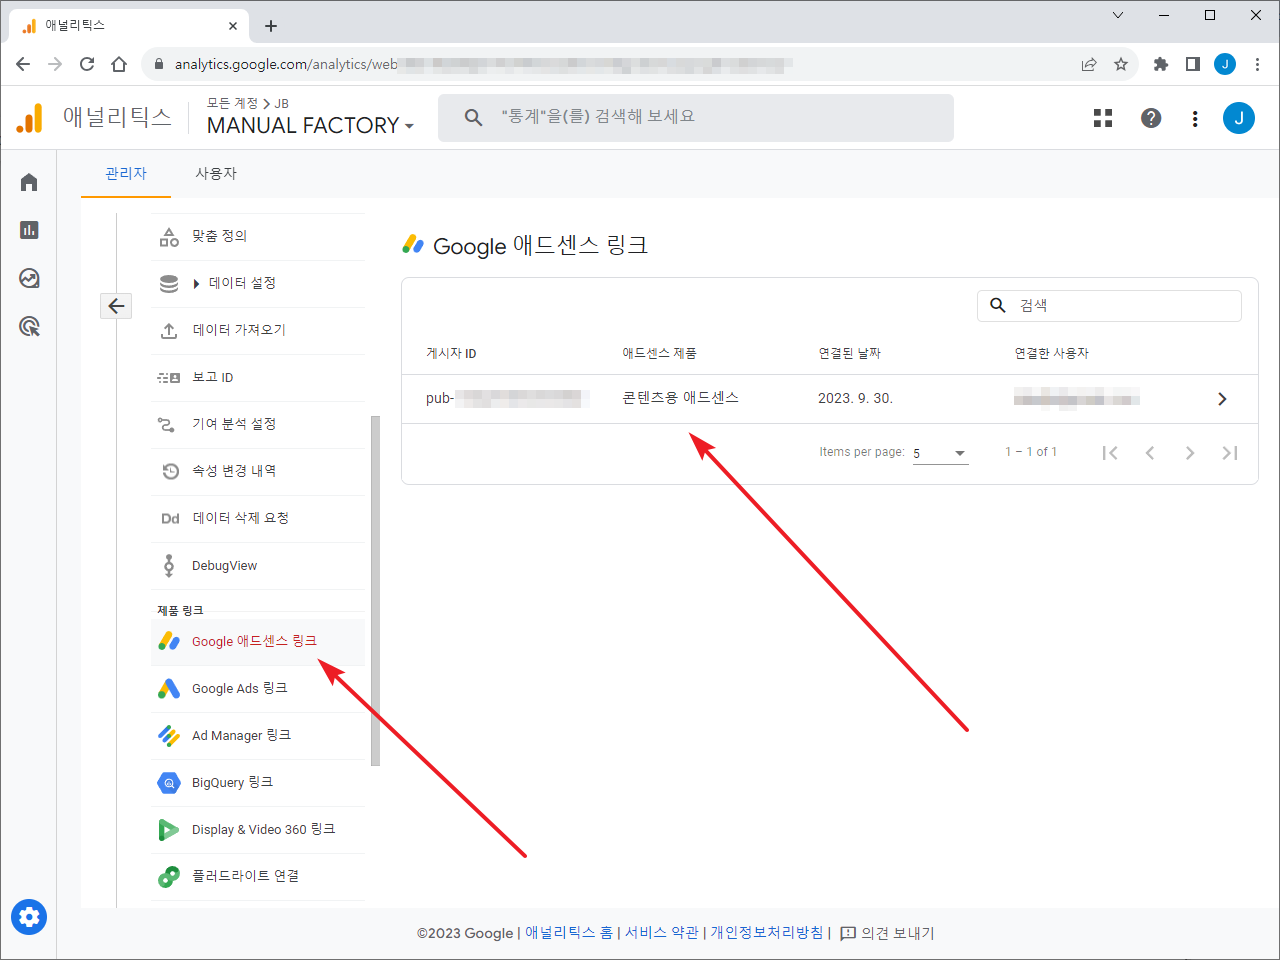The image size is (1280, 960).
Task: Open the pub- row detail chevron
Action: pos(1222,399)
